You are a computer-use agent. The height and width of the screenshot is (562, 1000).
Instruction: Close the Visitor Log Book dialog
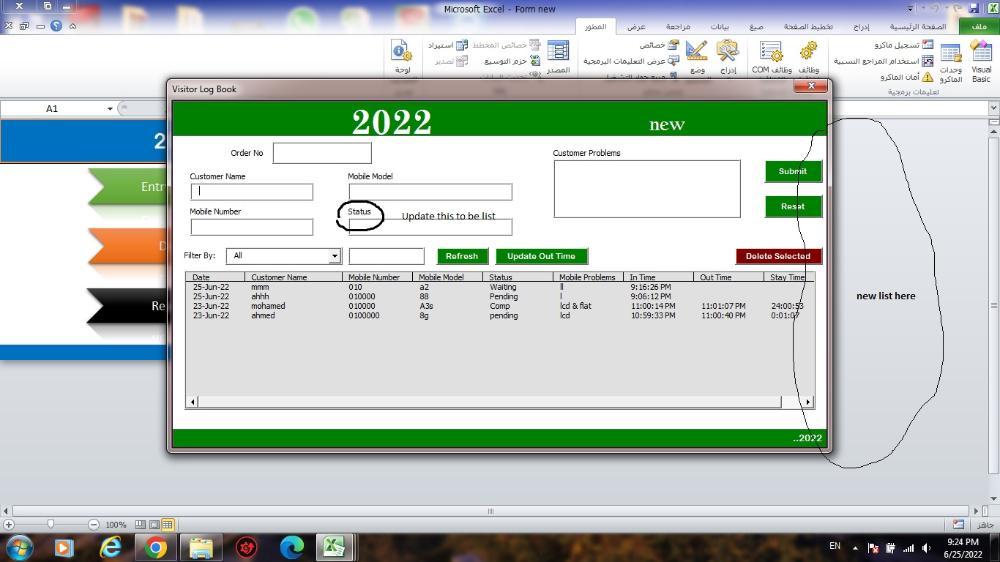point(811,85)
